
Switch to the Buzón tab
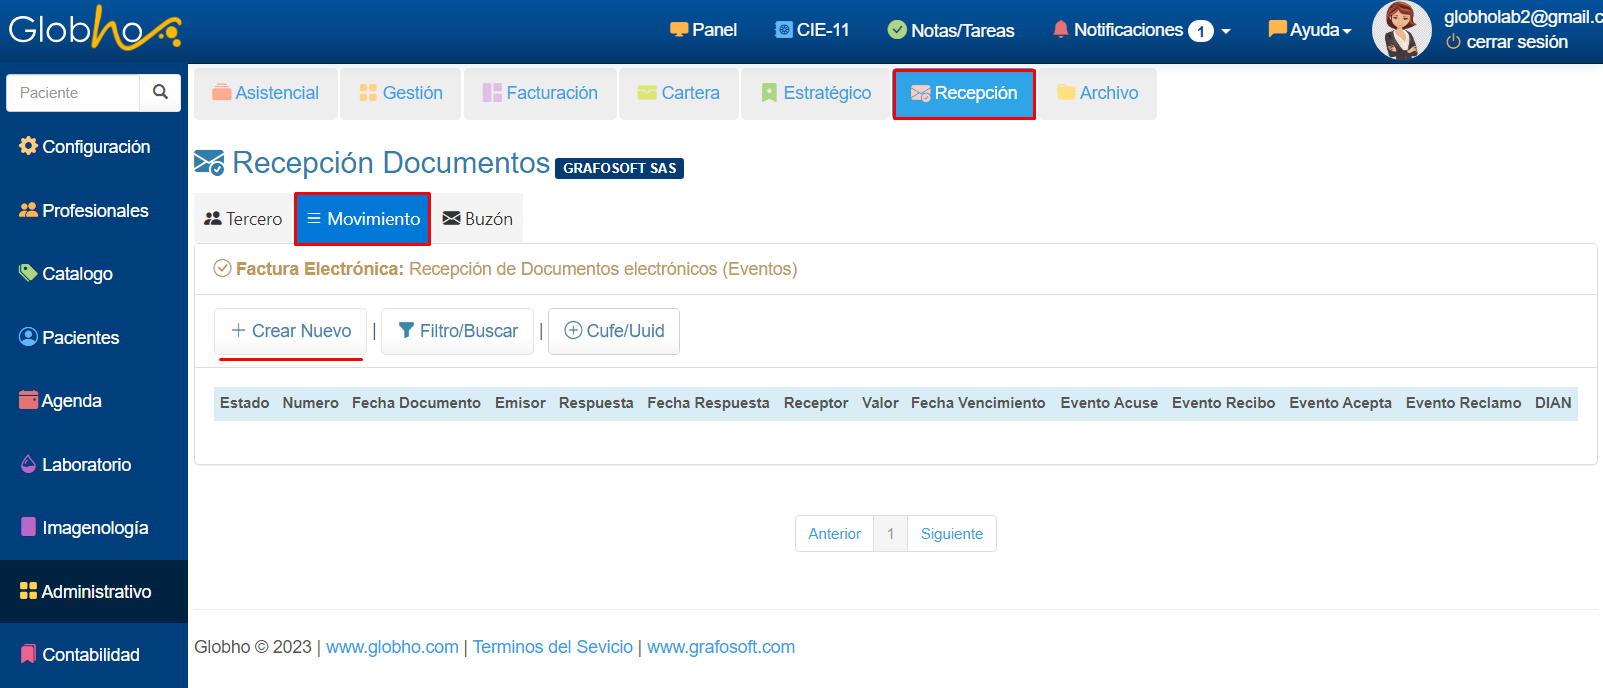(478, 219)
